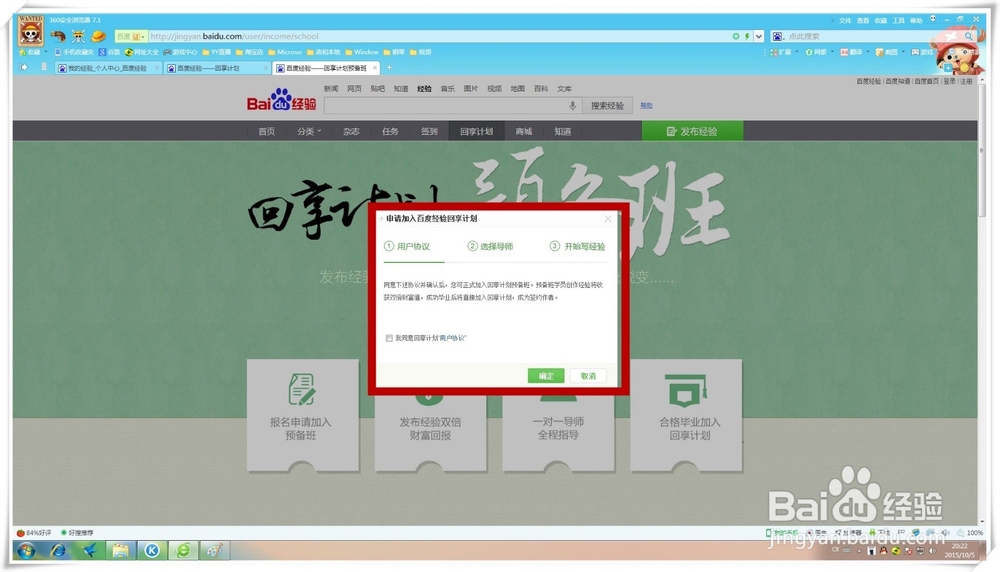The height and width of the screenshot is (572, 1000).
Task: Open the 帮助 link beside search button
Action: point(646,106)
